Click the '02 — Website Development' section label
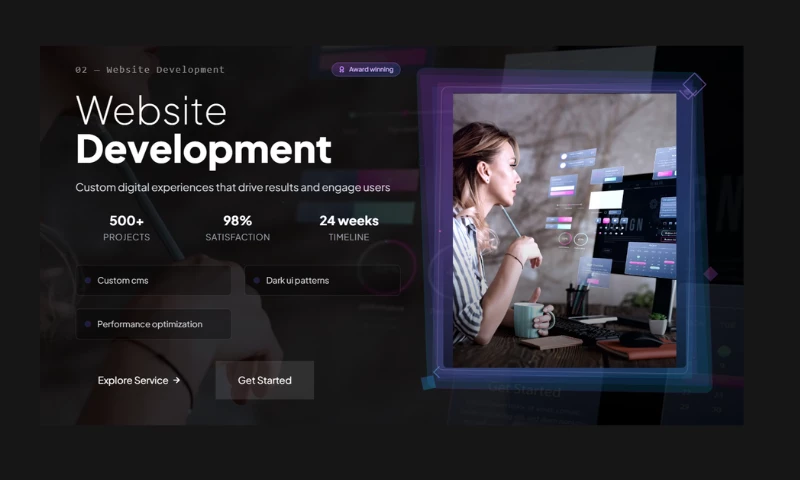 pos(150,70)
